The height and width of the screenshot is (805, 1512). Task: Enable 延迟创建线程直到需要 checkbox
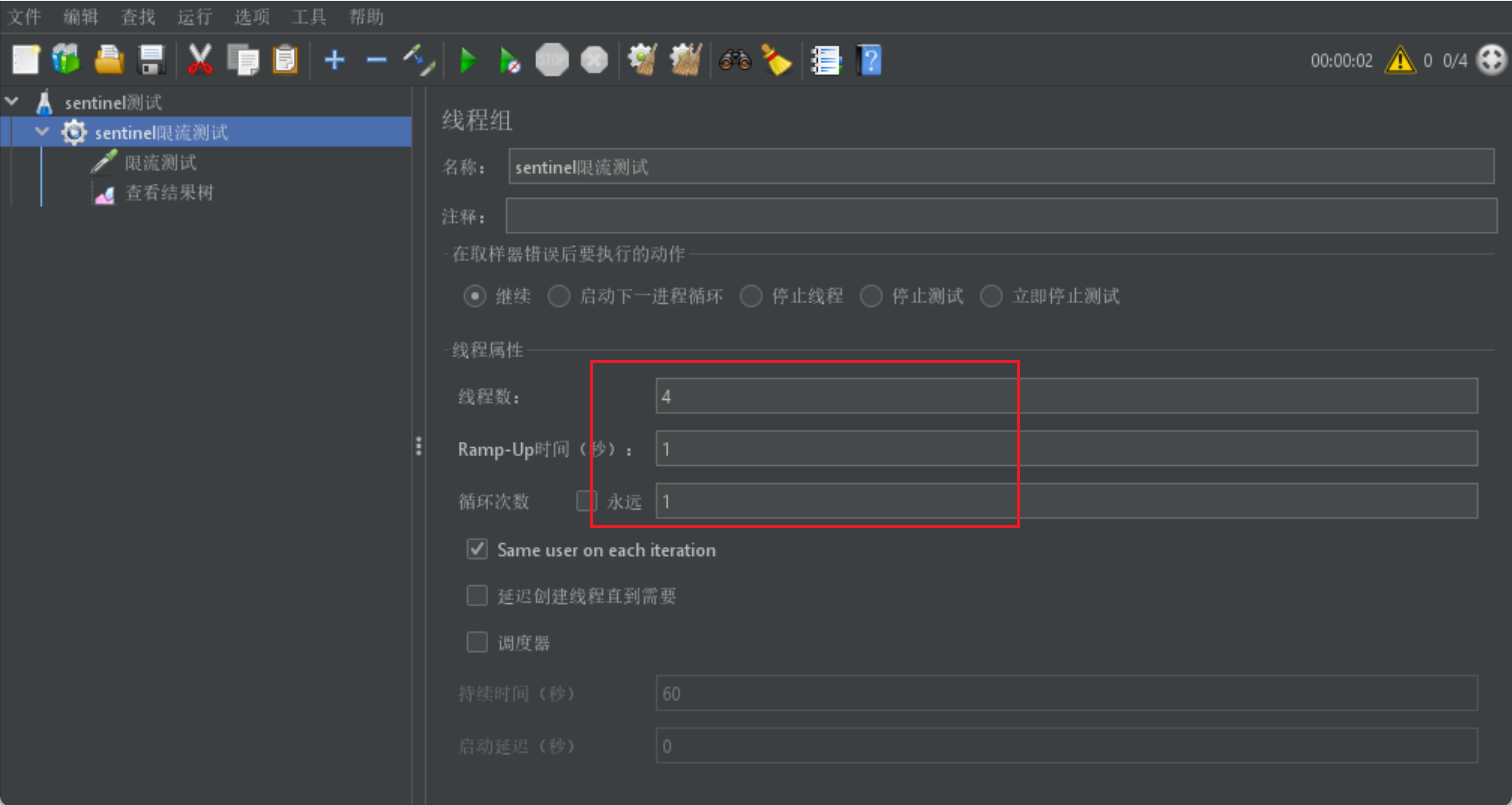point(477,596)
